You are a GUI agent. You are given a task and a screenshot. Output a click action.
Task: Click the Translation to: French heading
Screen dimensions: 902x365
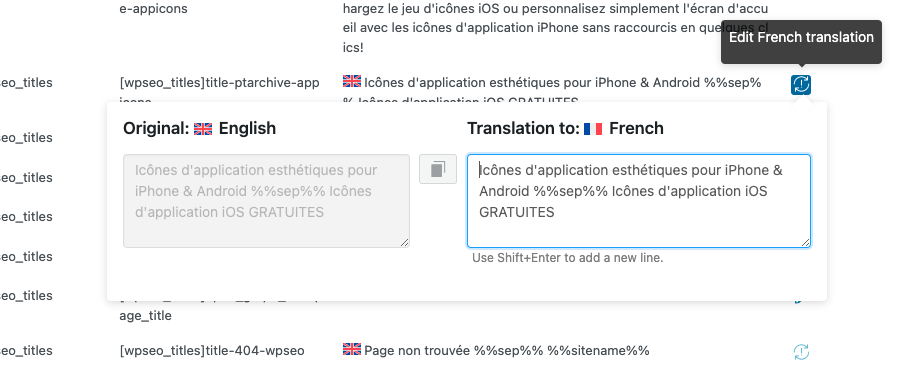pyautogui.click(x=565, y=128)
